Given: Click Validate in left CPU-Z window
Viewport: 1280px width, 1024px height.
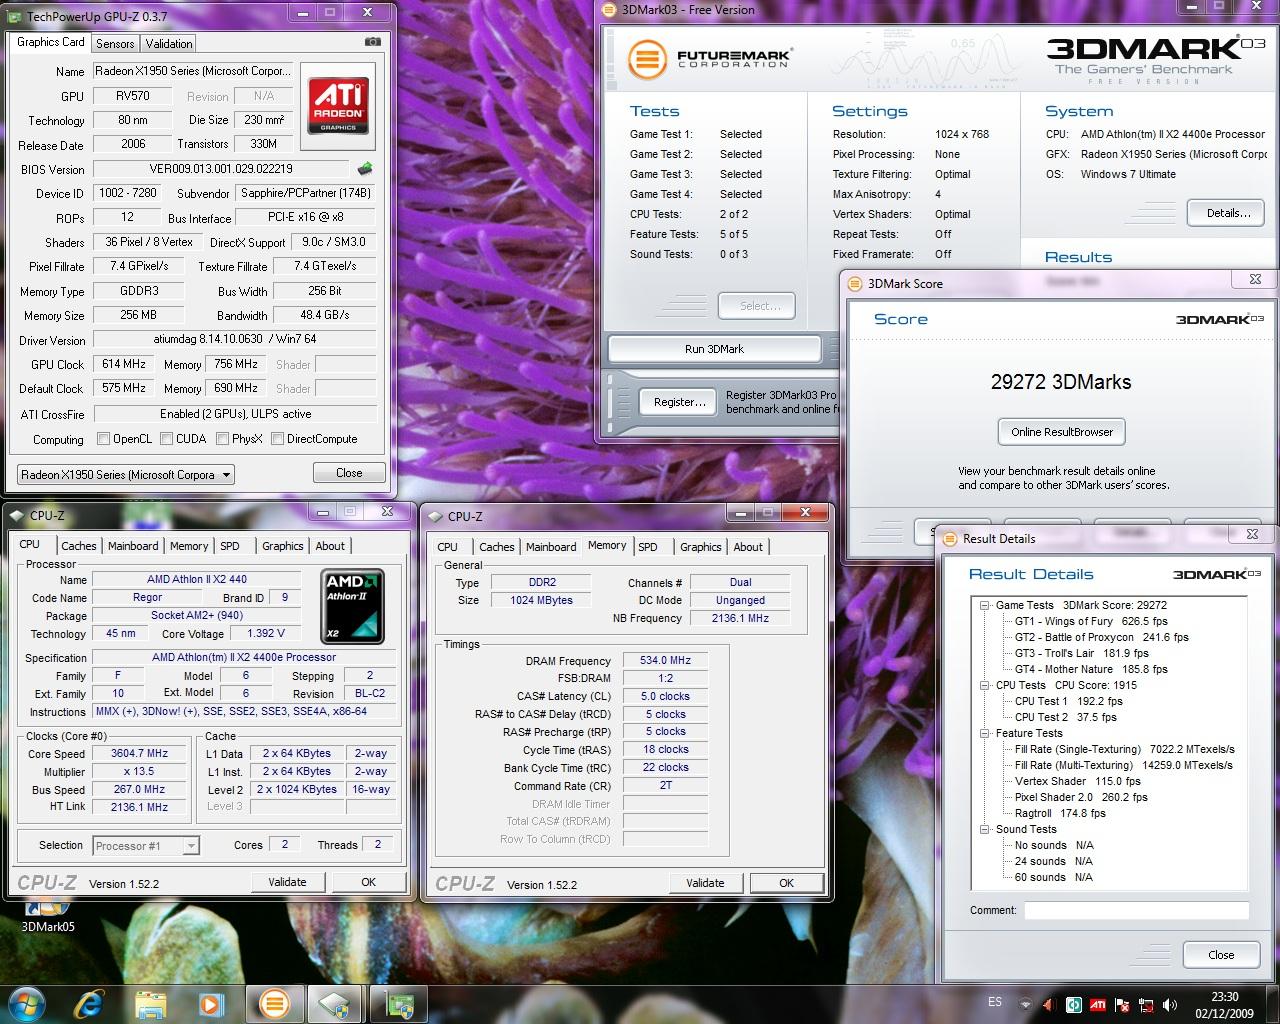Looking at the screenshot, I should [287, 882].
